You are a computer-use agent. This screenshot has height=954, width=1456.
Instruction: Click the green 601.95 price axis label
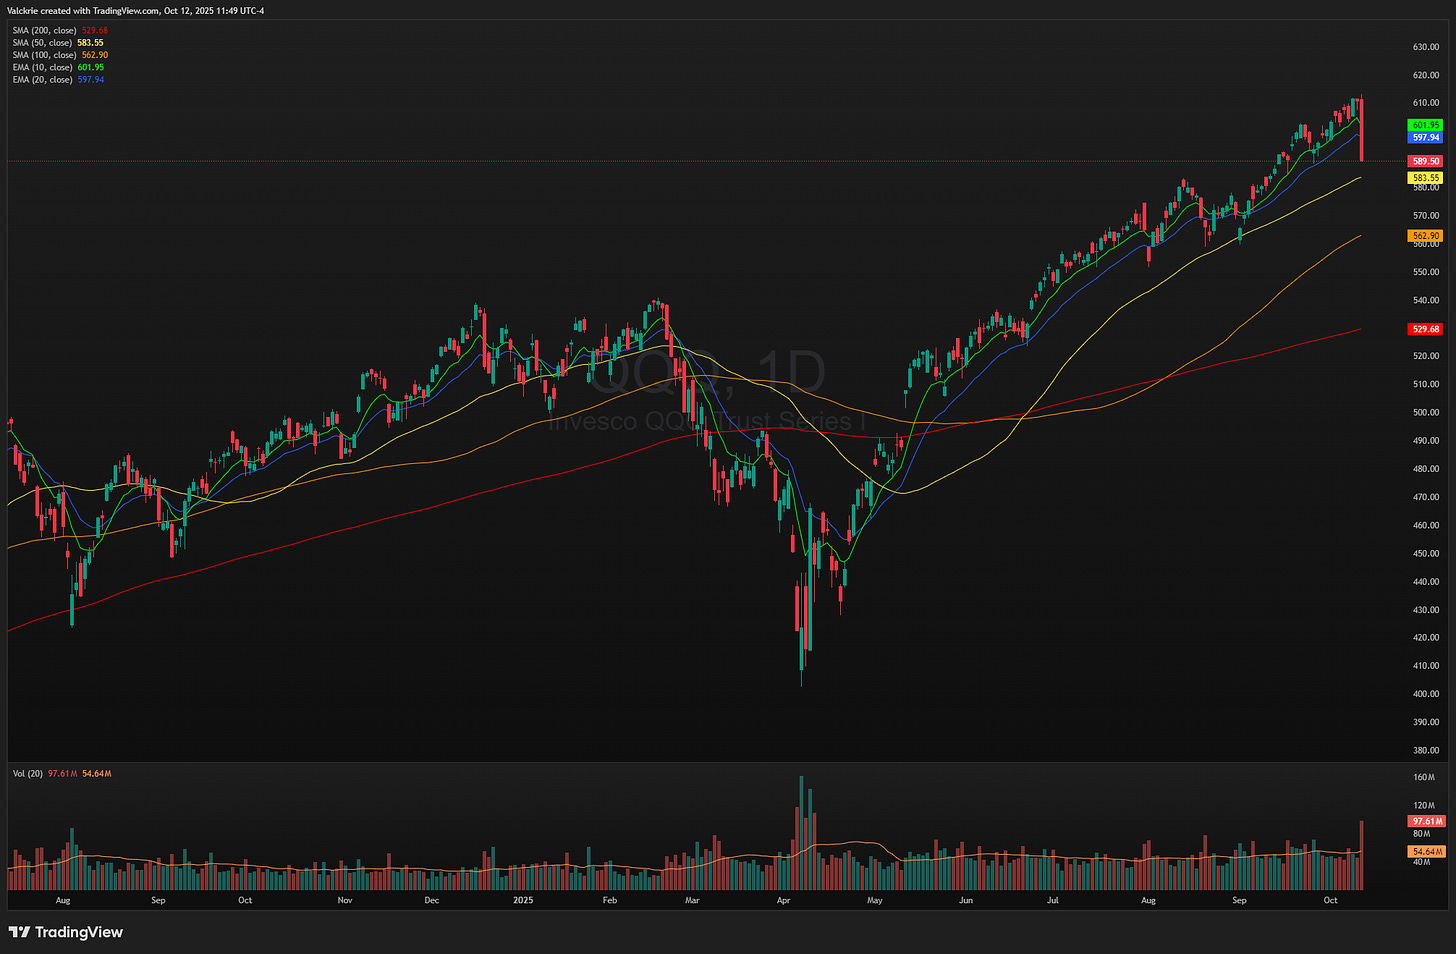[x=1425, y=125]
